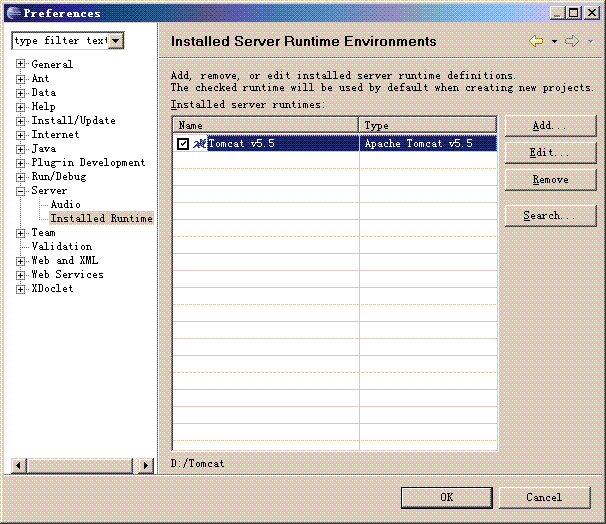Click the tree's left scroll arrow
Viewport: 606px width, 524px height.
click(x=19, y=465)
